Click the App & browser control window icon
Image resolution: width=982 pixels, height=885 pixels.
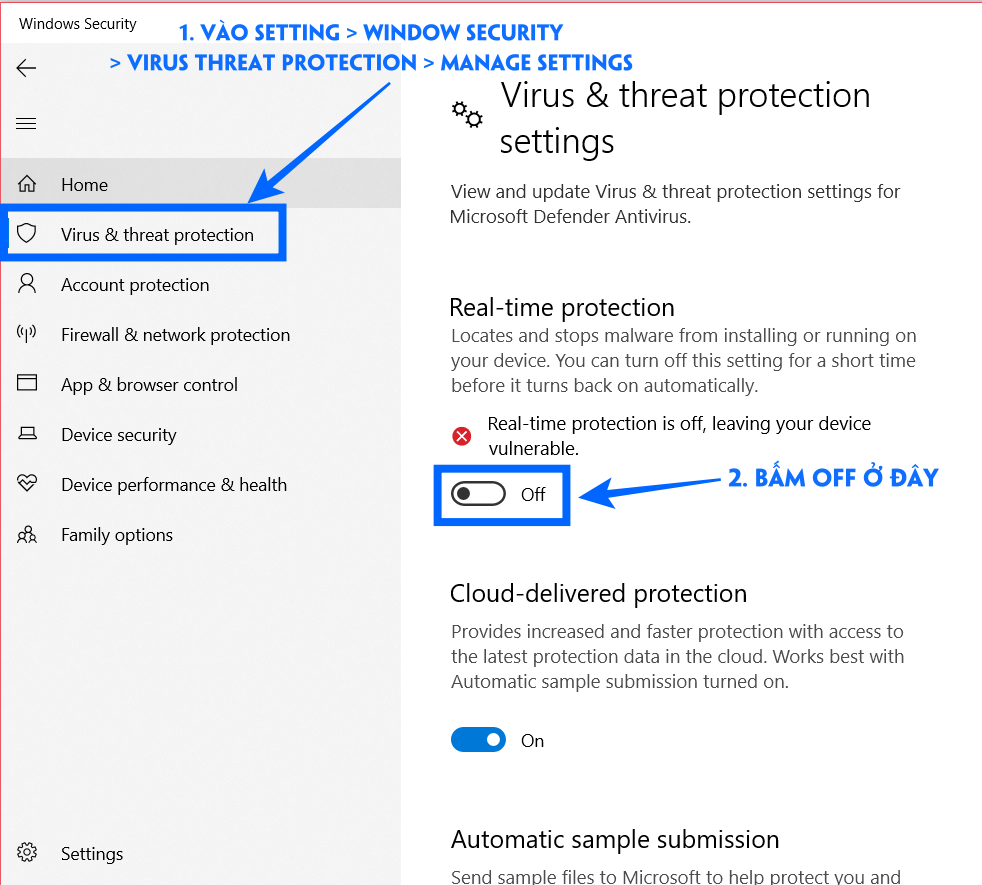27,383
